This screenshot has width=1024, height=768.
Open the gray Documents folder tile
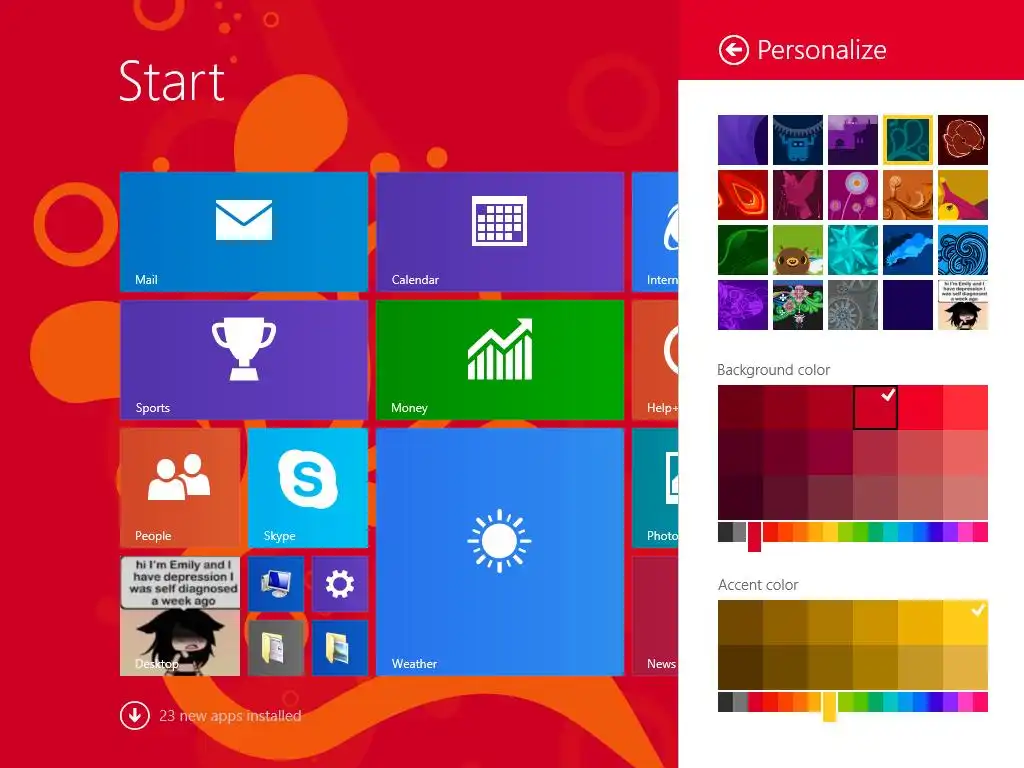pyautogui.click(x=276, y=647)
